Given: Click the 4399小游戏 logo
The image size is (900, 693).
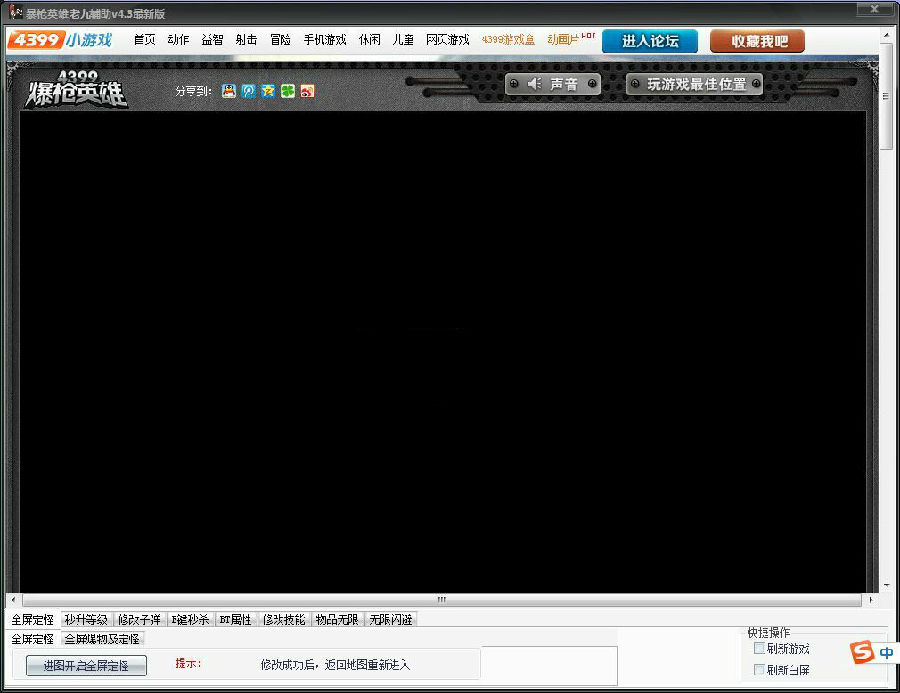Looking at the screenshot, I should tap(60, 40).
